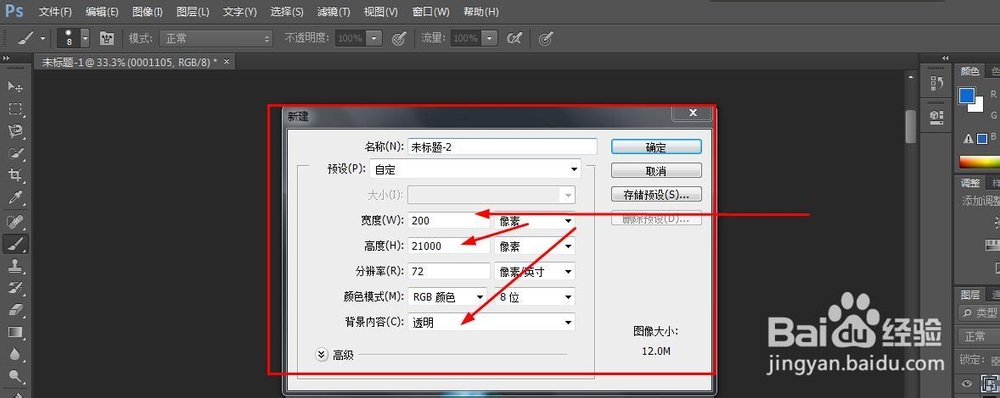Open the 颜色模式 RGB 颜色 dropdown
The height and width of the screenshot is (398, 1000).
coord(447,297)
